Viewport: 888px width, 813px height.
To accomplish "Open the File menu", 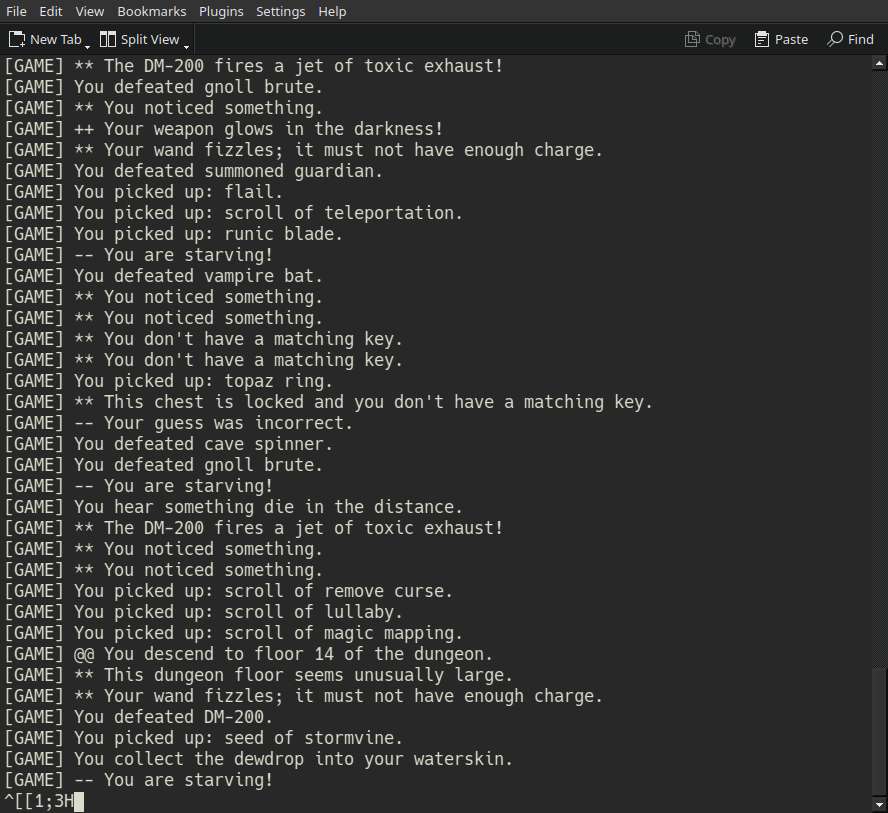I will coord(16,11).
